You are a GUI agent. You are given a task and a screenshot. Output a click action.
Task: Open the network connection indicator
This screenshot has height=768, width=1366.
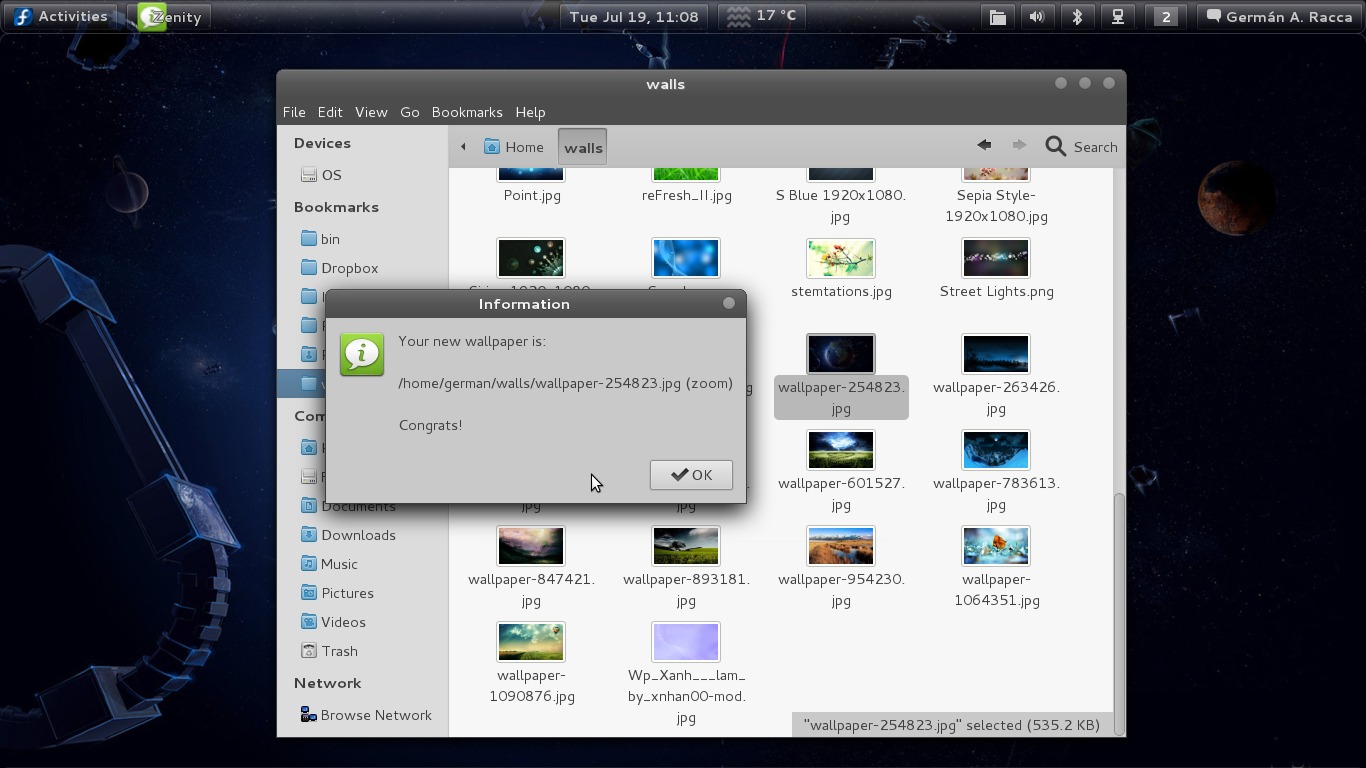coord(1118,16)
